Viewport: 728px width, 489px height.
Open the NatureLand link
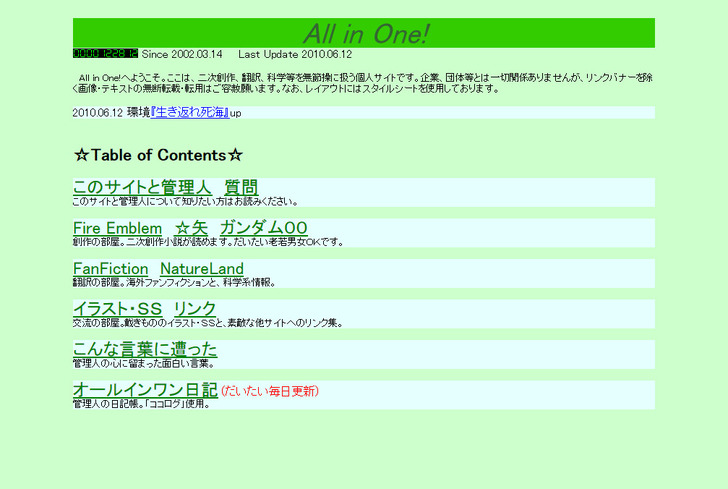(201, 269)
